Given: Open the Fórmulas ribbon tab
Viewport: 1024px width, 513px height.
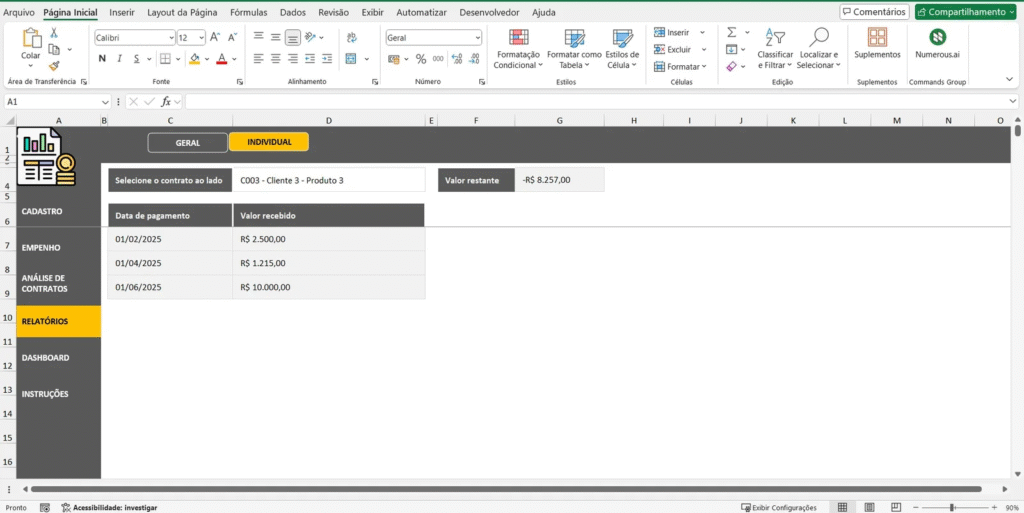Looking at the screenshot, I should coord(248,12).
